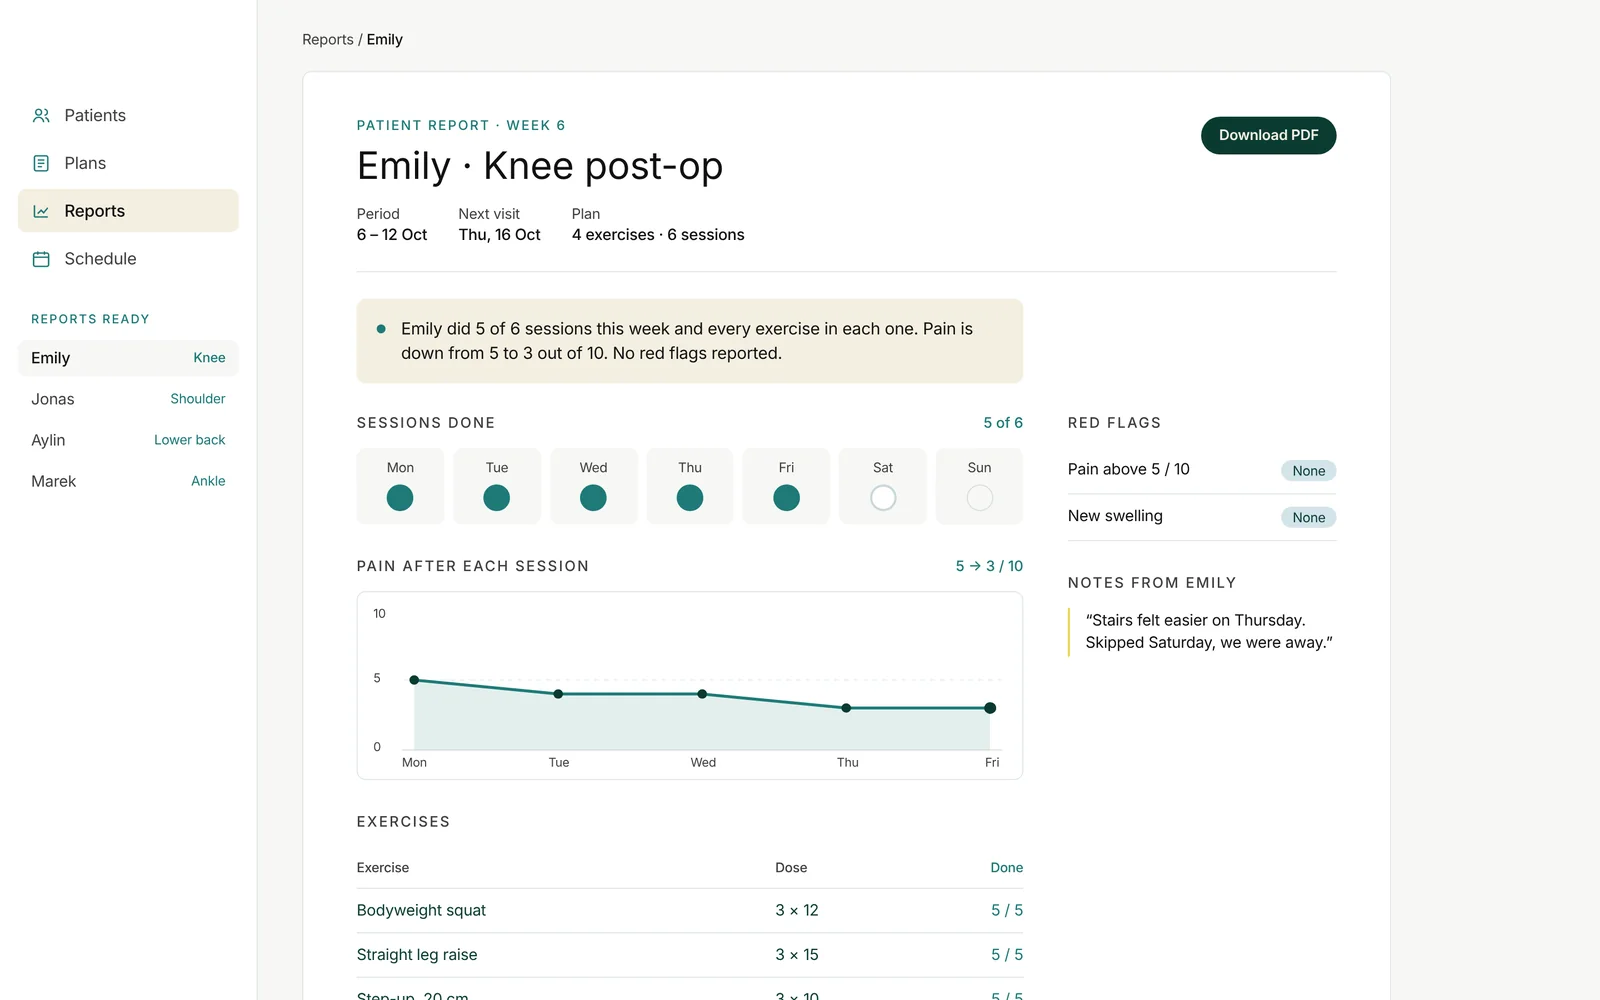Image resolution: width=1600 pixels, height=1000 pixels.
Task: Click the None badge for New swelling
Action: pyautogui.click(x=1308, y=517)
